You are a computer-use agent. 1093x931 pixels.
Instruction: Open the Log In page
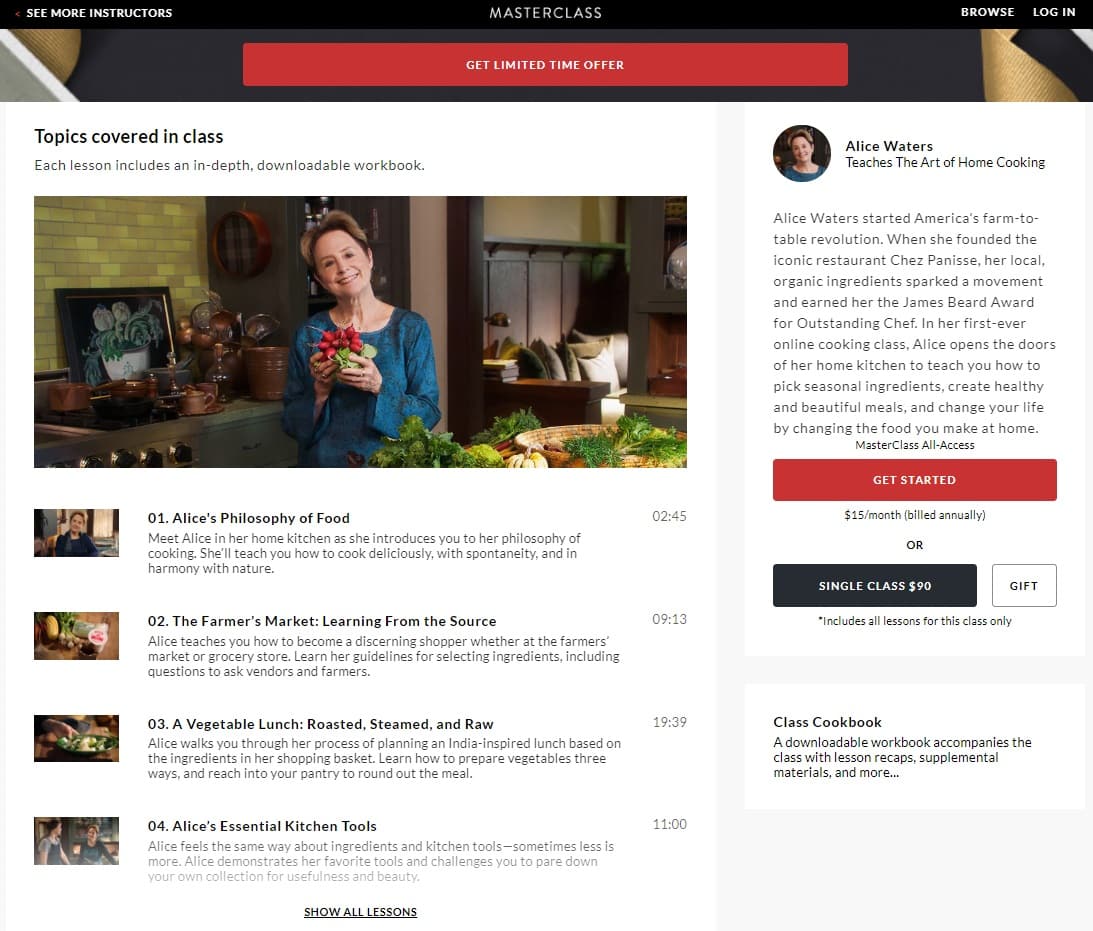pyautogui.click(x=1053, y=12)
